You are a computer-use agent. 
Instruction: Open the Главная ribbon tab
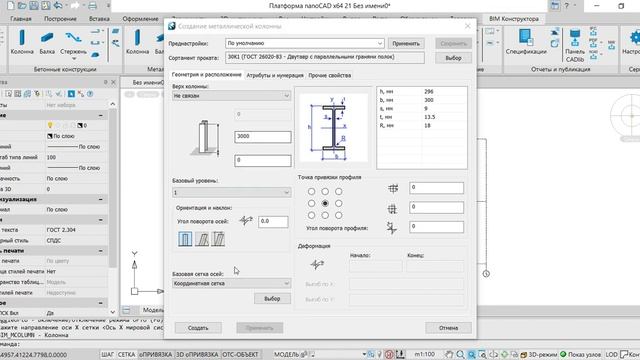(21, 19)
